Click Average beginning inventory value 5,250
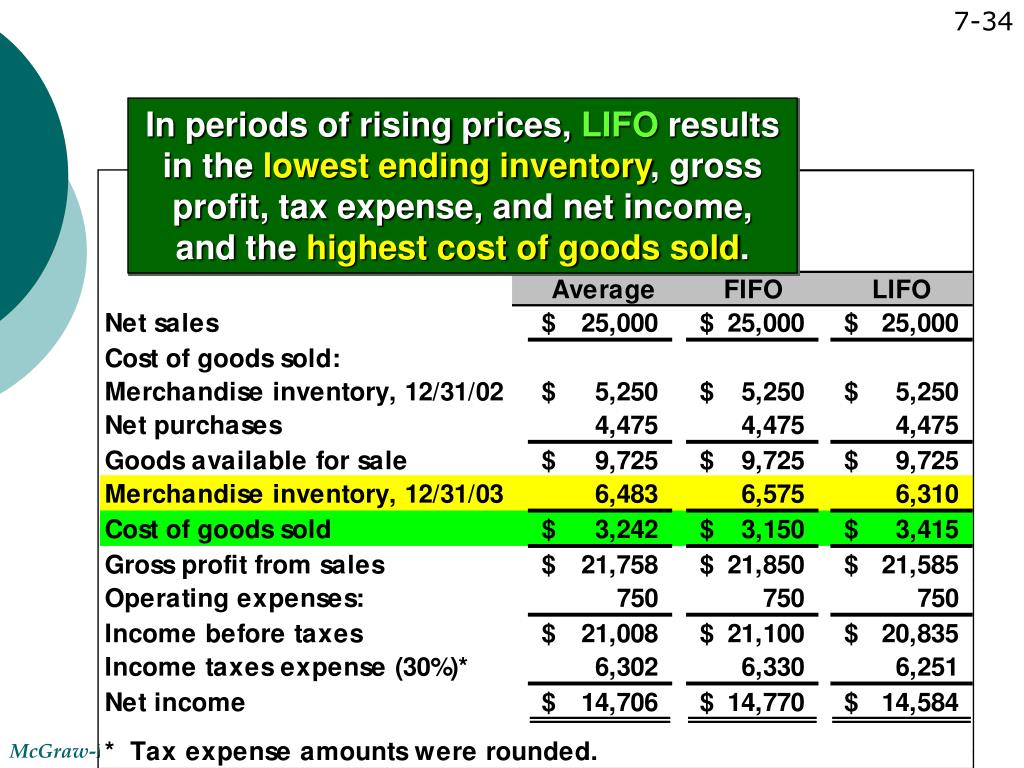The height and width of the screenshot is (768, 1024). coord(626,392)
